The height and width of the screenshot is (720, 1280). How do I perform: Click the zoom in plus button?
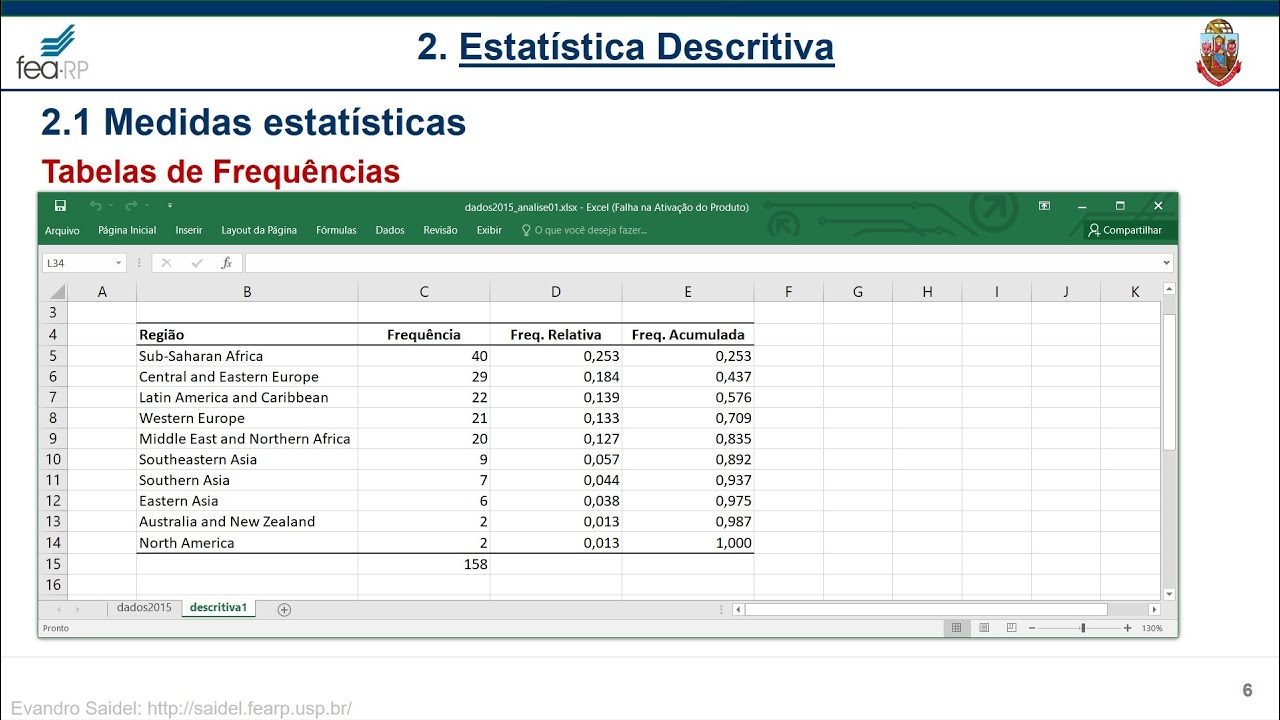[x=1128, y=628]
